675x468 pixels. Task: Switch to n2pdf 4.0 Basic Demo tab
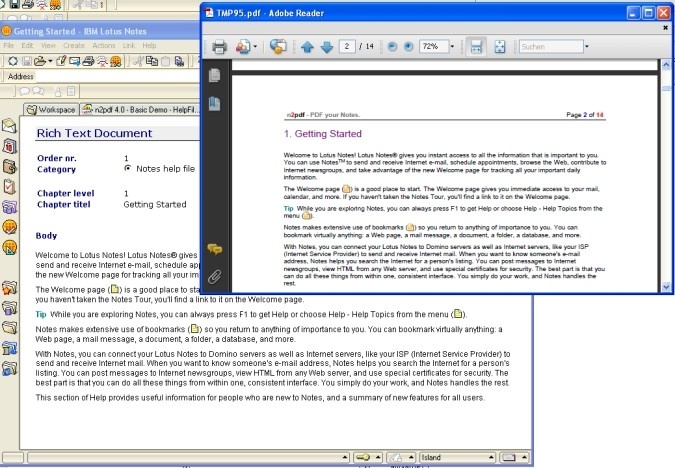coord(141,110)
